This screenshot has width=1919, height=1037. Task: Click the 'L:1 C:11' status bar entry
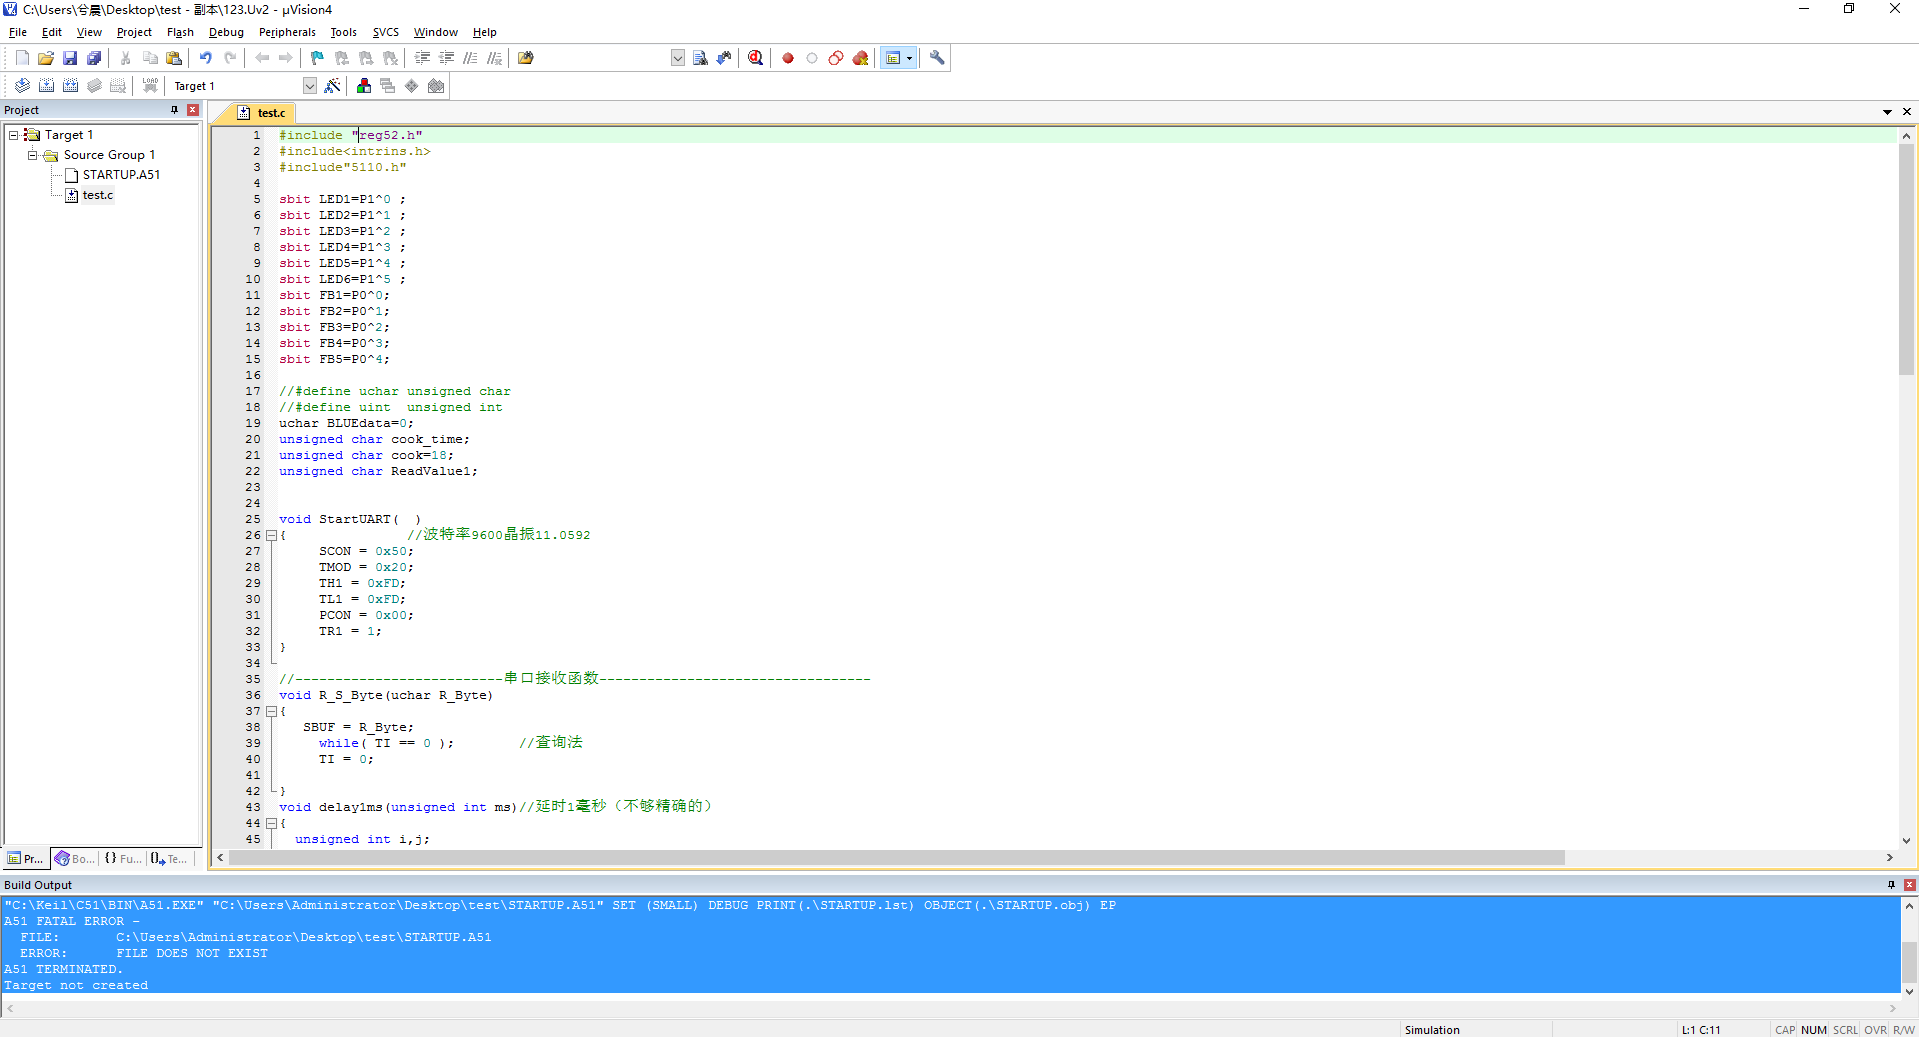1701,1030
